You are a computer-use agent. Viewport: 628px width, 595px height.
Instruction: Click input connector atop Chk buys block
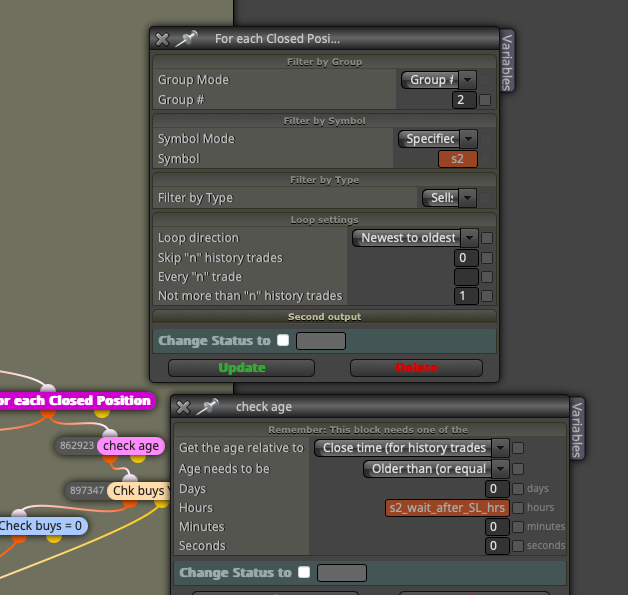[130, 478]
